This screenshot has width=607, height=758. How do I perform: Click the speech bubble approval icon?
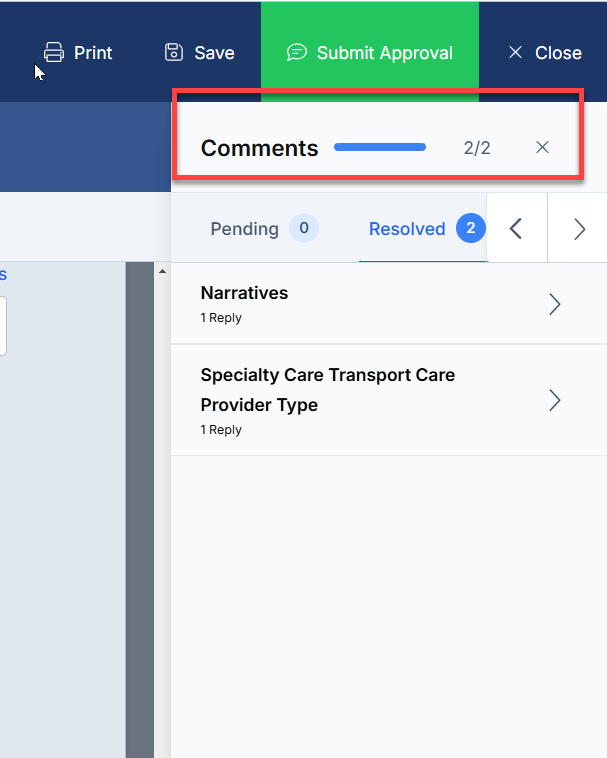297,52
